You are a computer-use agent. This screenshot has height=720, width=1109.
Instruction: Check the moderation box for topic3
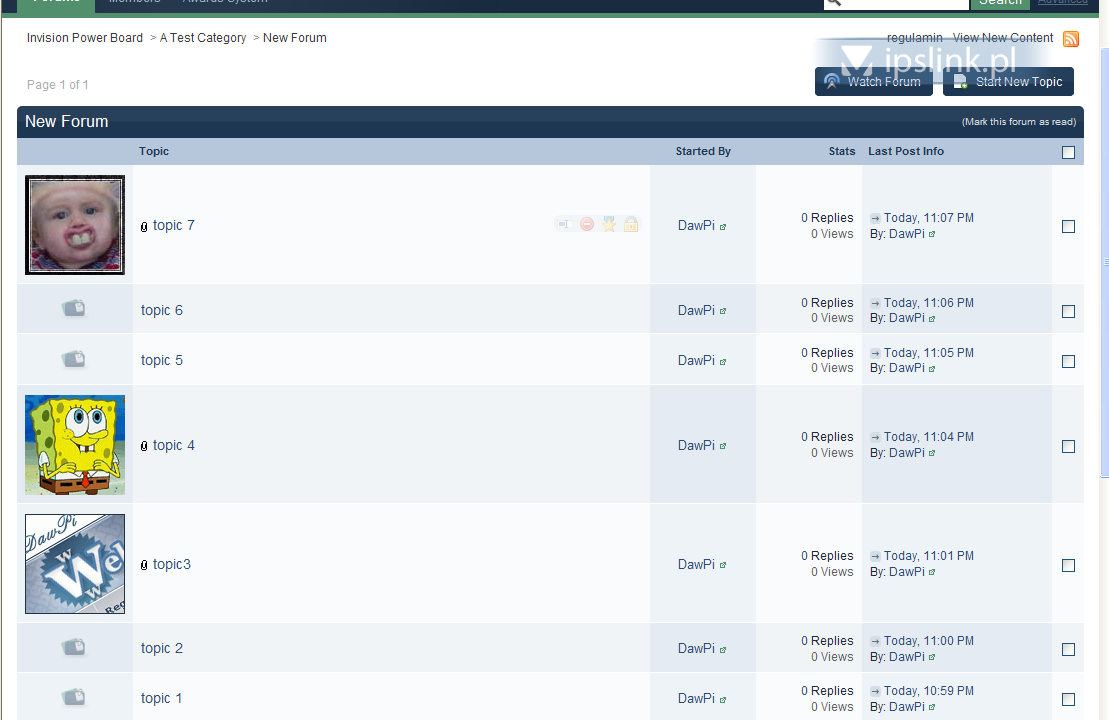point(1068,565)
